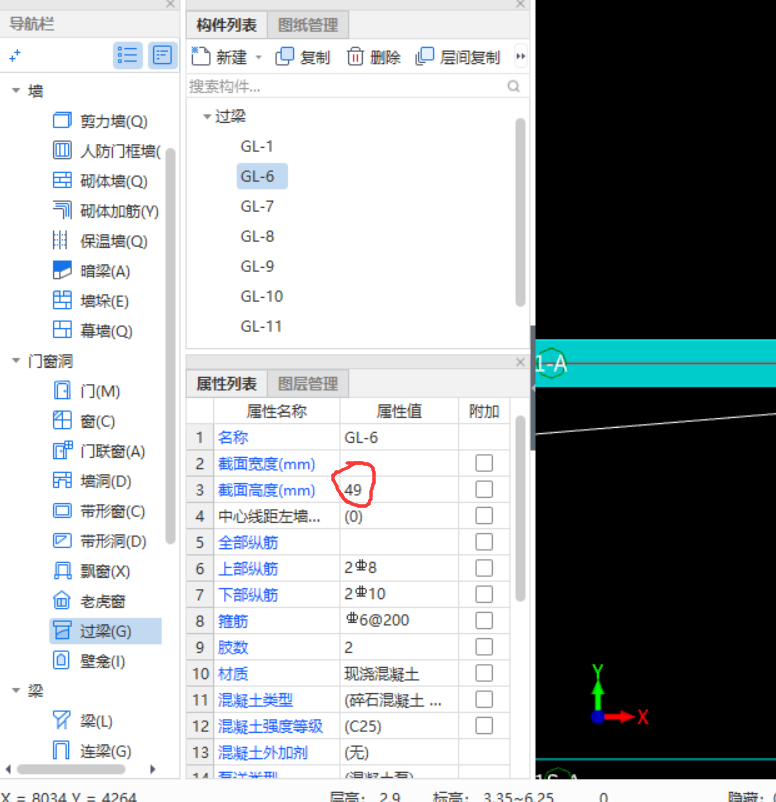Viewport: 776px width, 802px height.
Task: Tick the 截面高度(mm) 附加 checkbox
Action: coord(484,489)
